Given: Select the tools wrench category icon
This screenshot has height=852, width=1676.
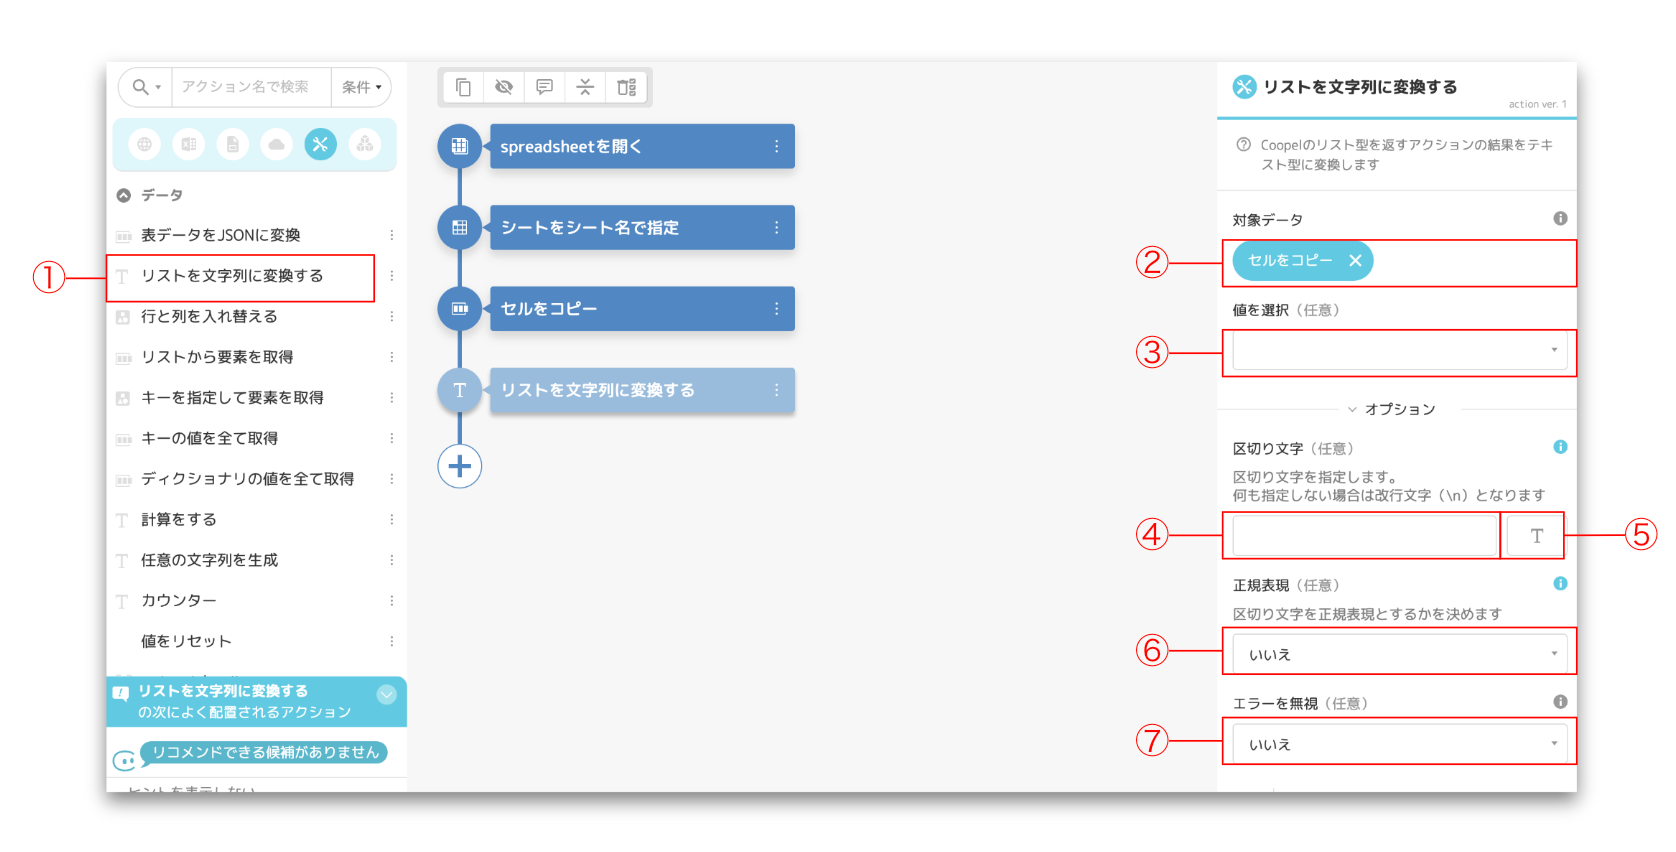Looking at the screenshot, I should (320, 144).
